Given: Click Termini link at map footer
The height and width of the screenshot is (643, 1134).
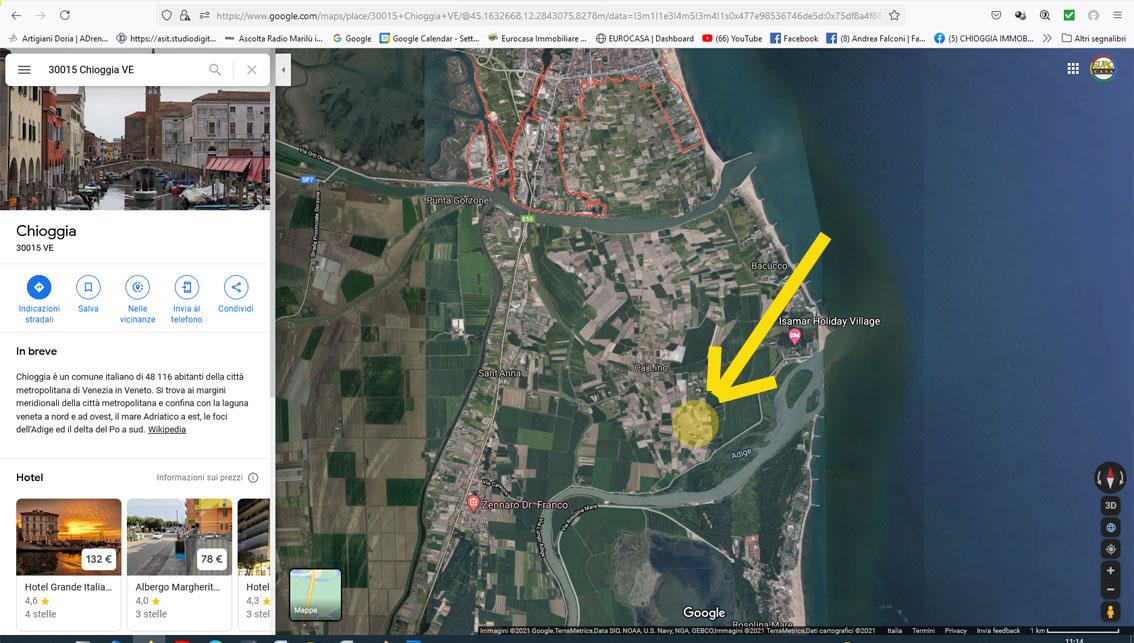Looking at the screenshot, I should (x=924, y=631).
